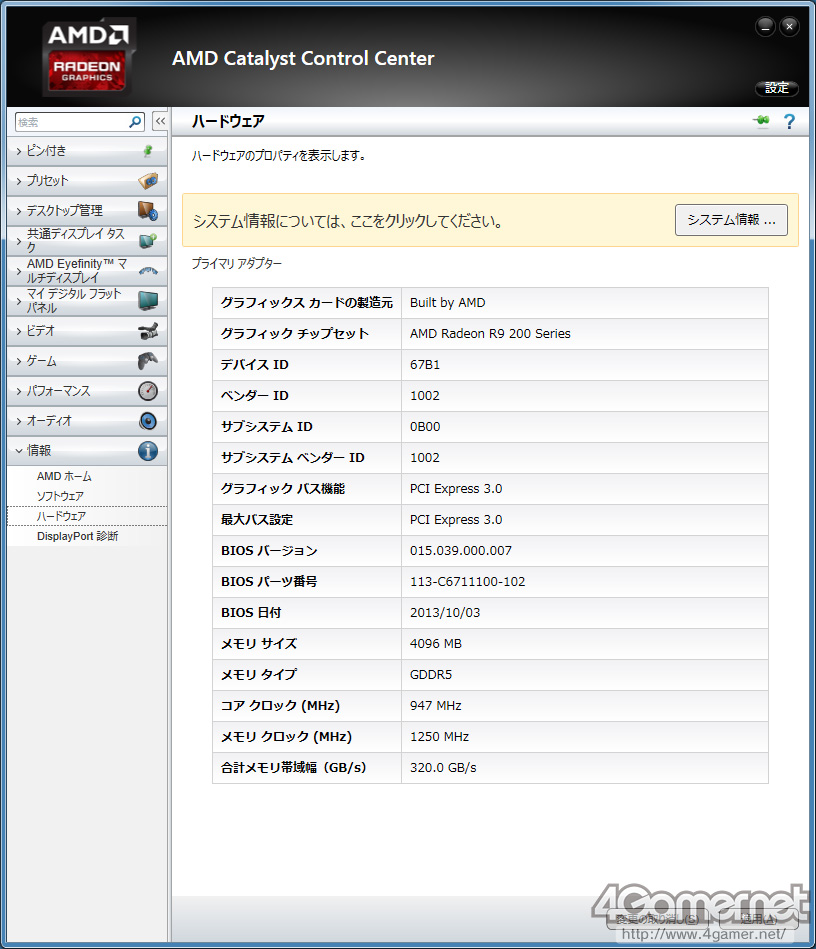
Task: Expand the 共通ディスプレイ タスク section
Action: (x=75, y=241)
